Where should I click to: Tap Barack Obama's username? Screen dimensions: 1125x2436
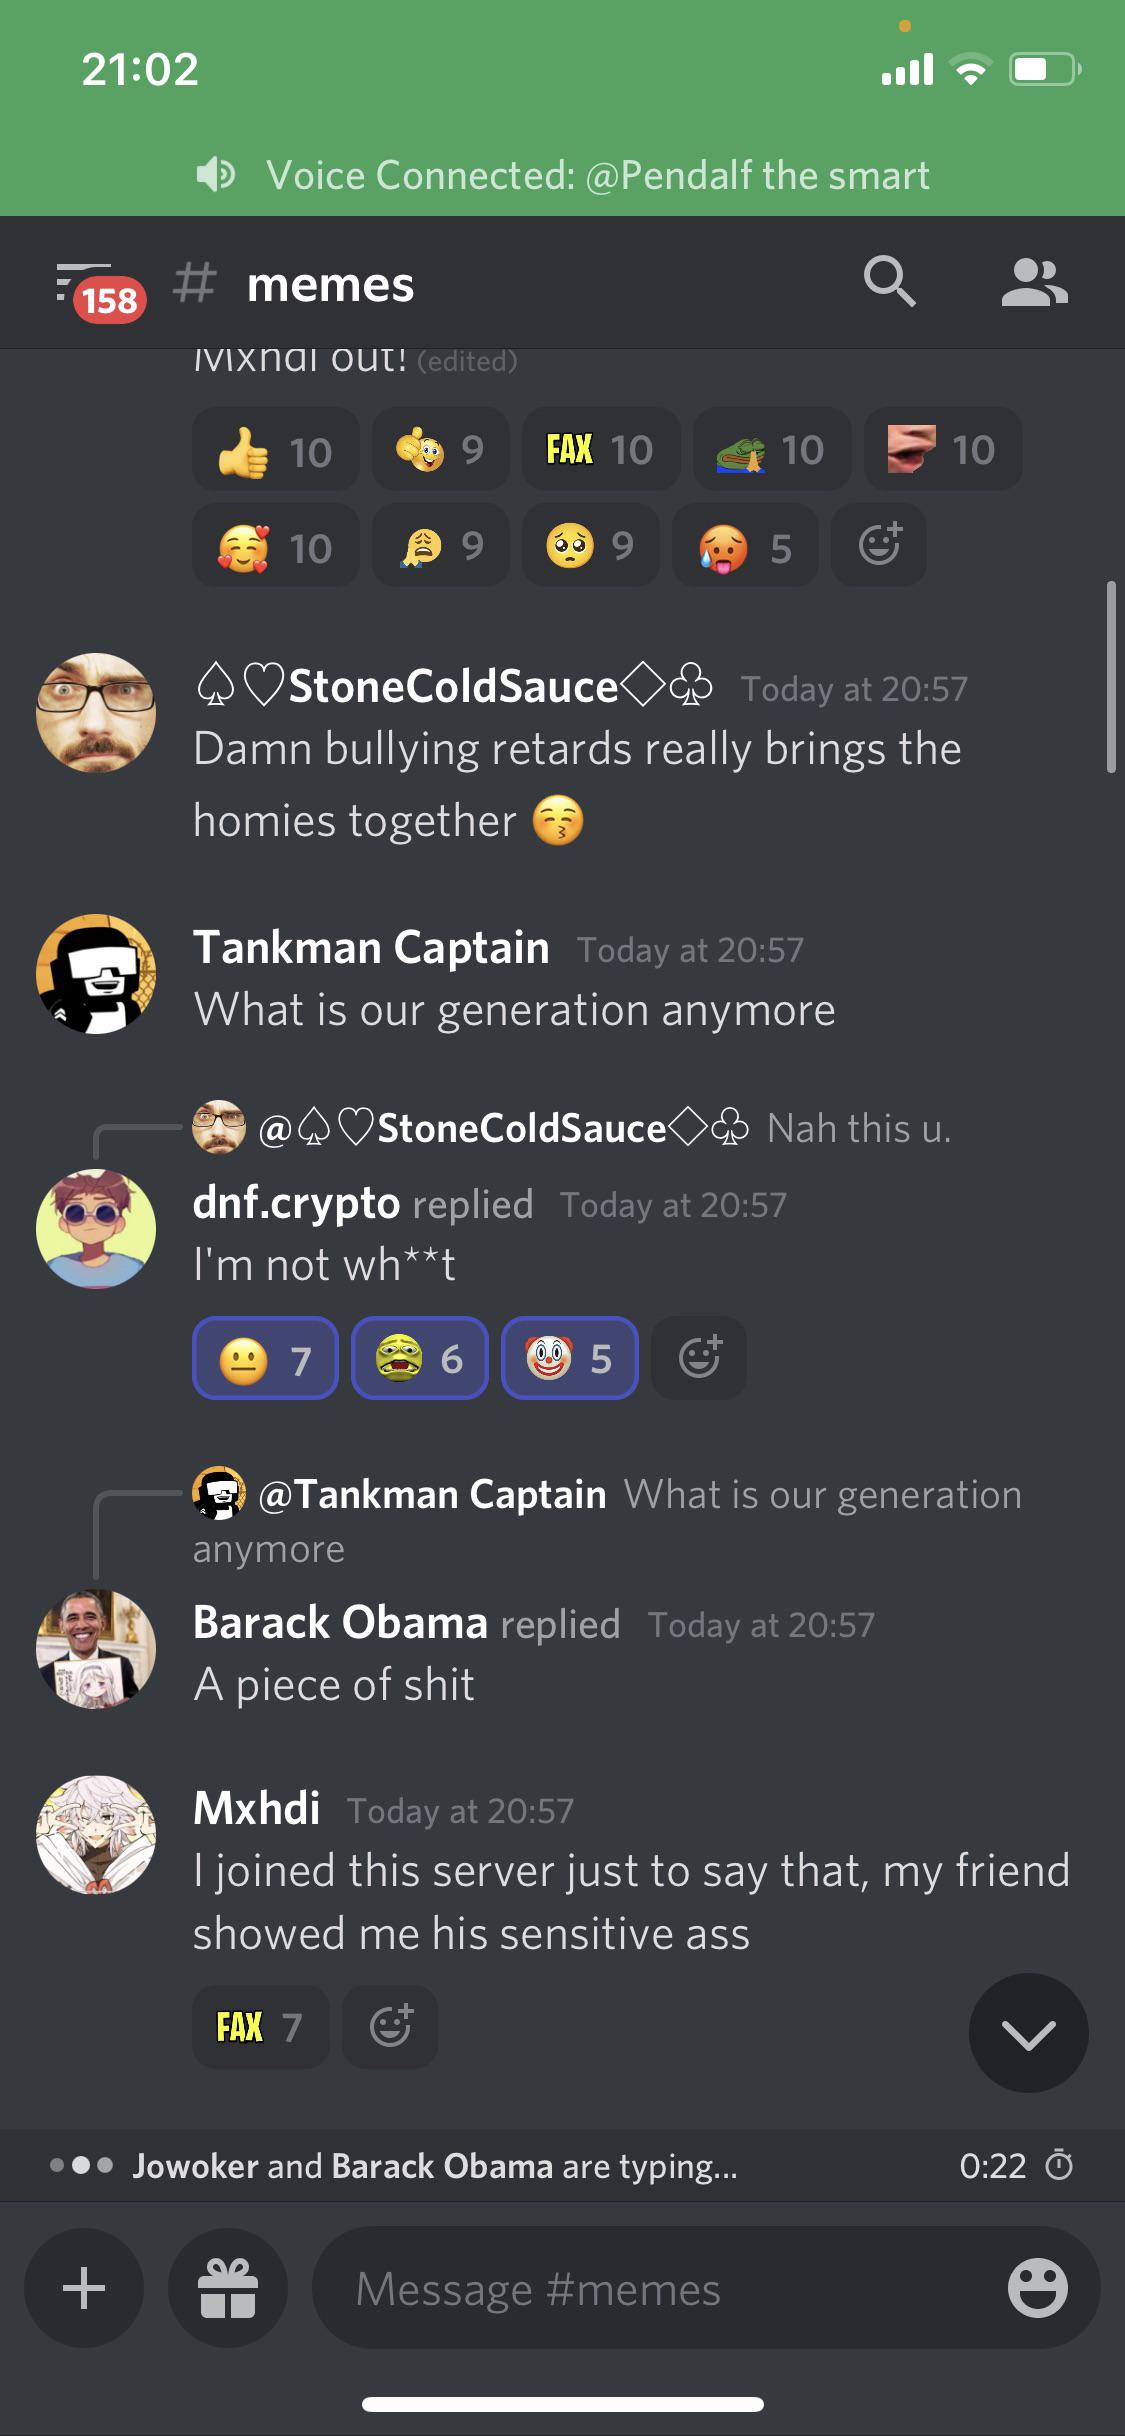pyautogui.click(x=340, y=1622)
